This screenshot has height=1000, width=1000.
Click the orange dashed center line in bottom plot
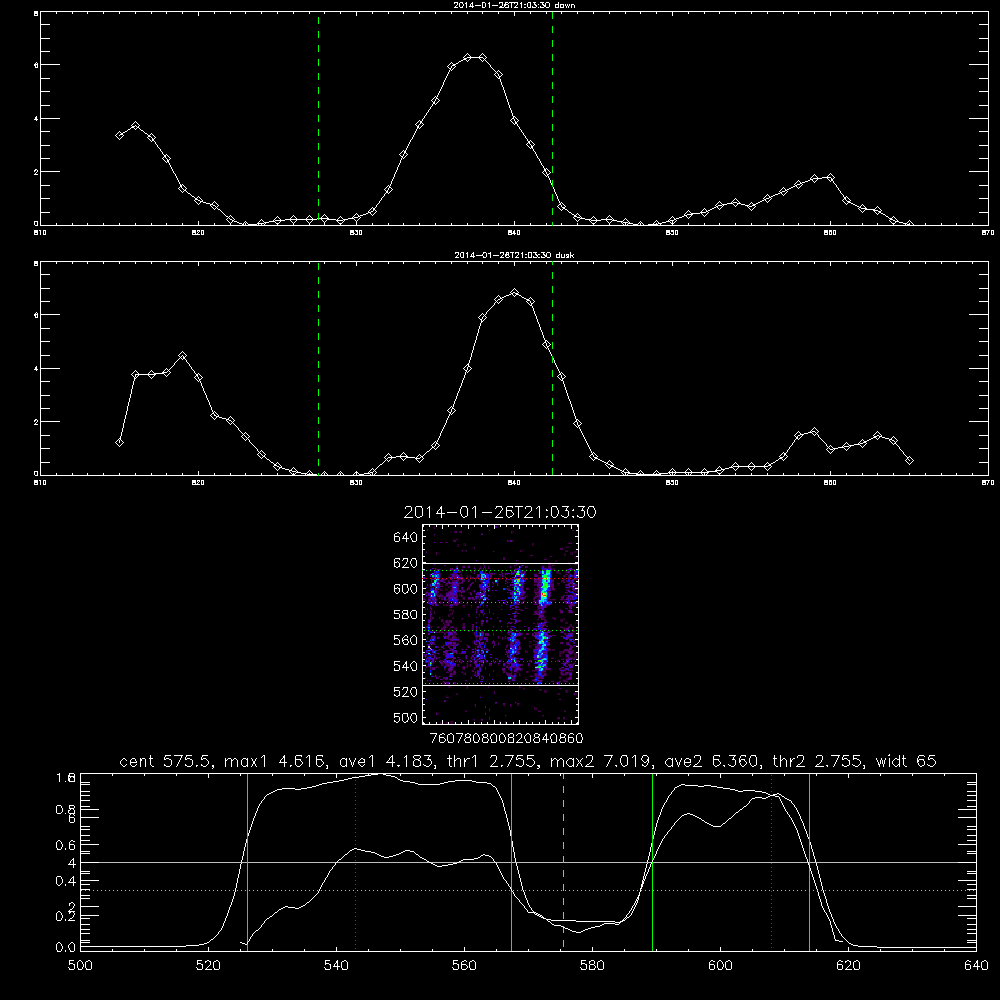point(563,861)
